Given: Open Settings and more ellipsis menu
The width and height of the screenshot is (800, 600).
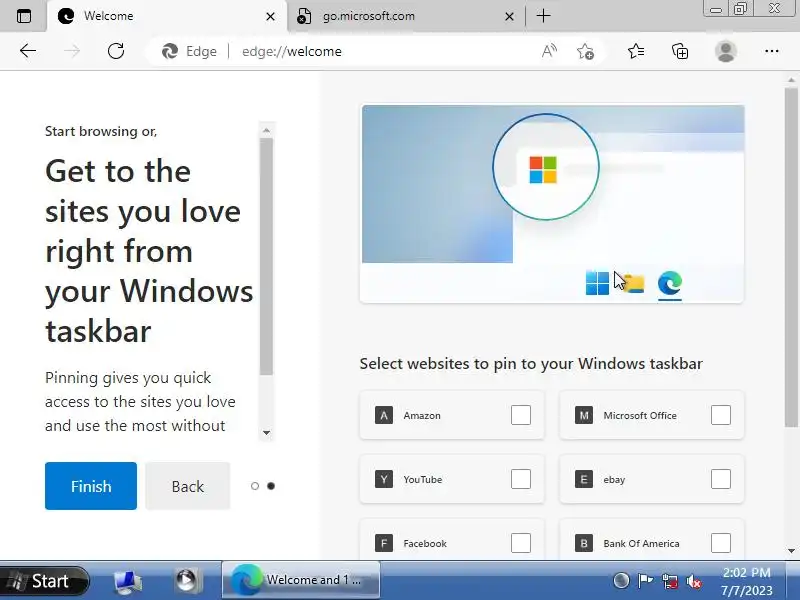Looking at the screenshot, I should click(x=771, y=51).
